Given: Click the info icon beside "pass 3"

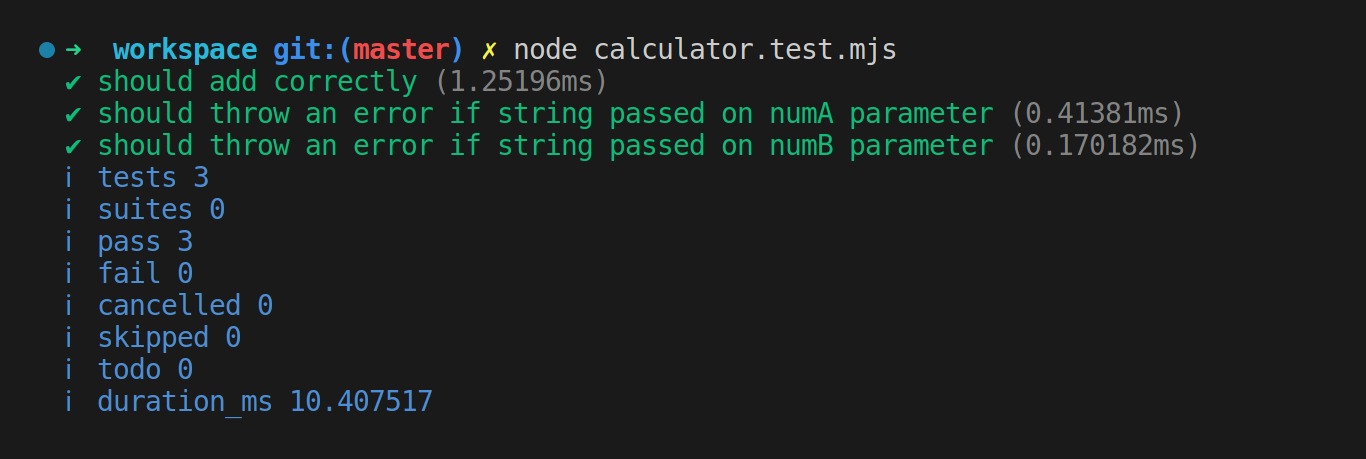Looking at the screenshot, I should [x=70, y=241].
